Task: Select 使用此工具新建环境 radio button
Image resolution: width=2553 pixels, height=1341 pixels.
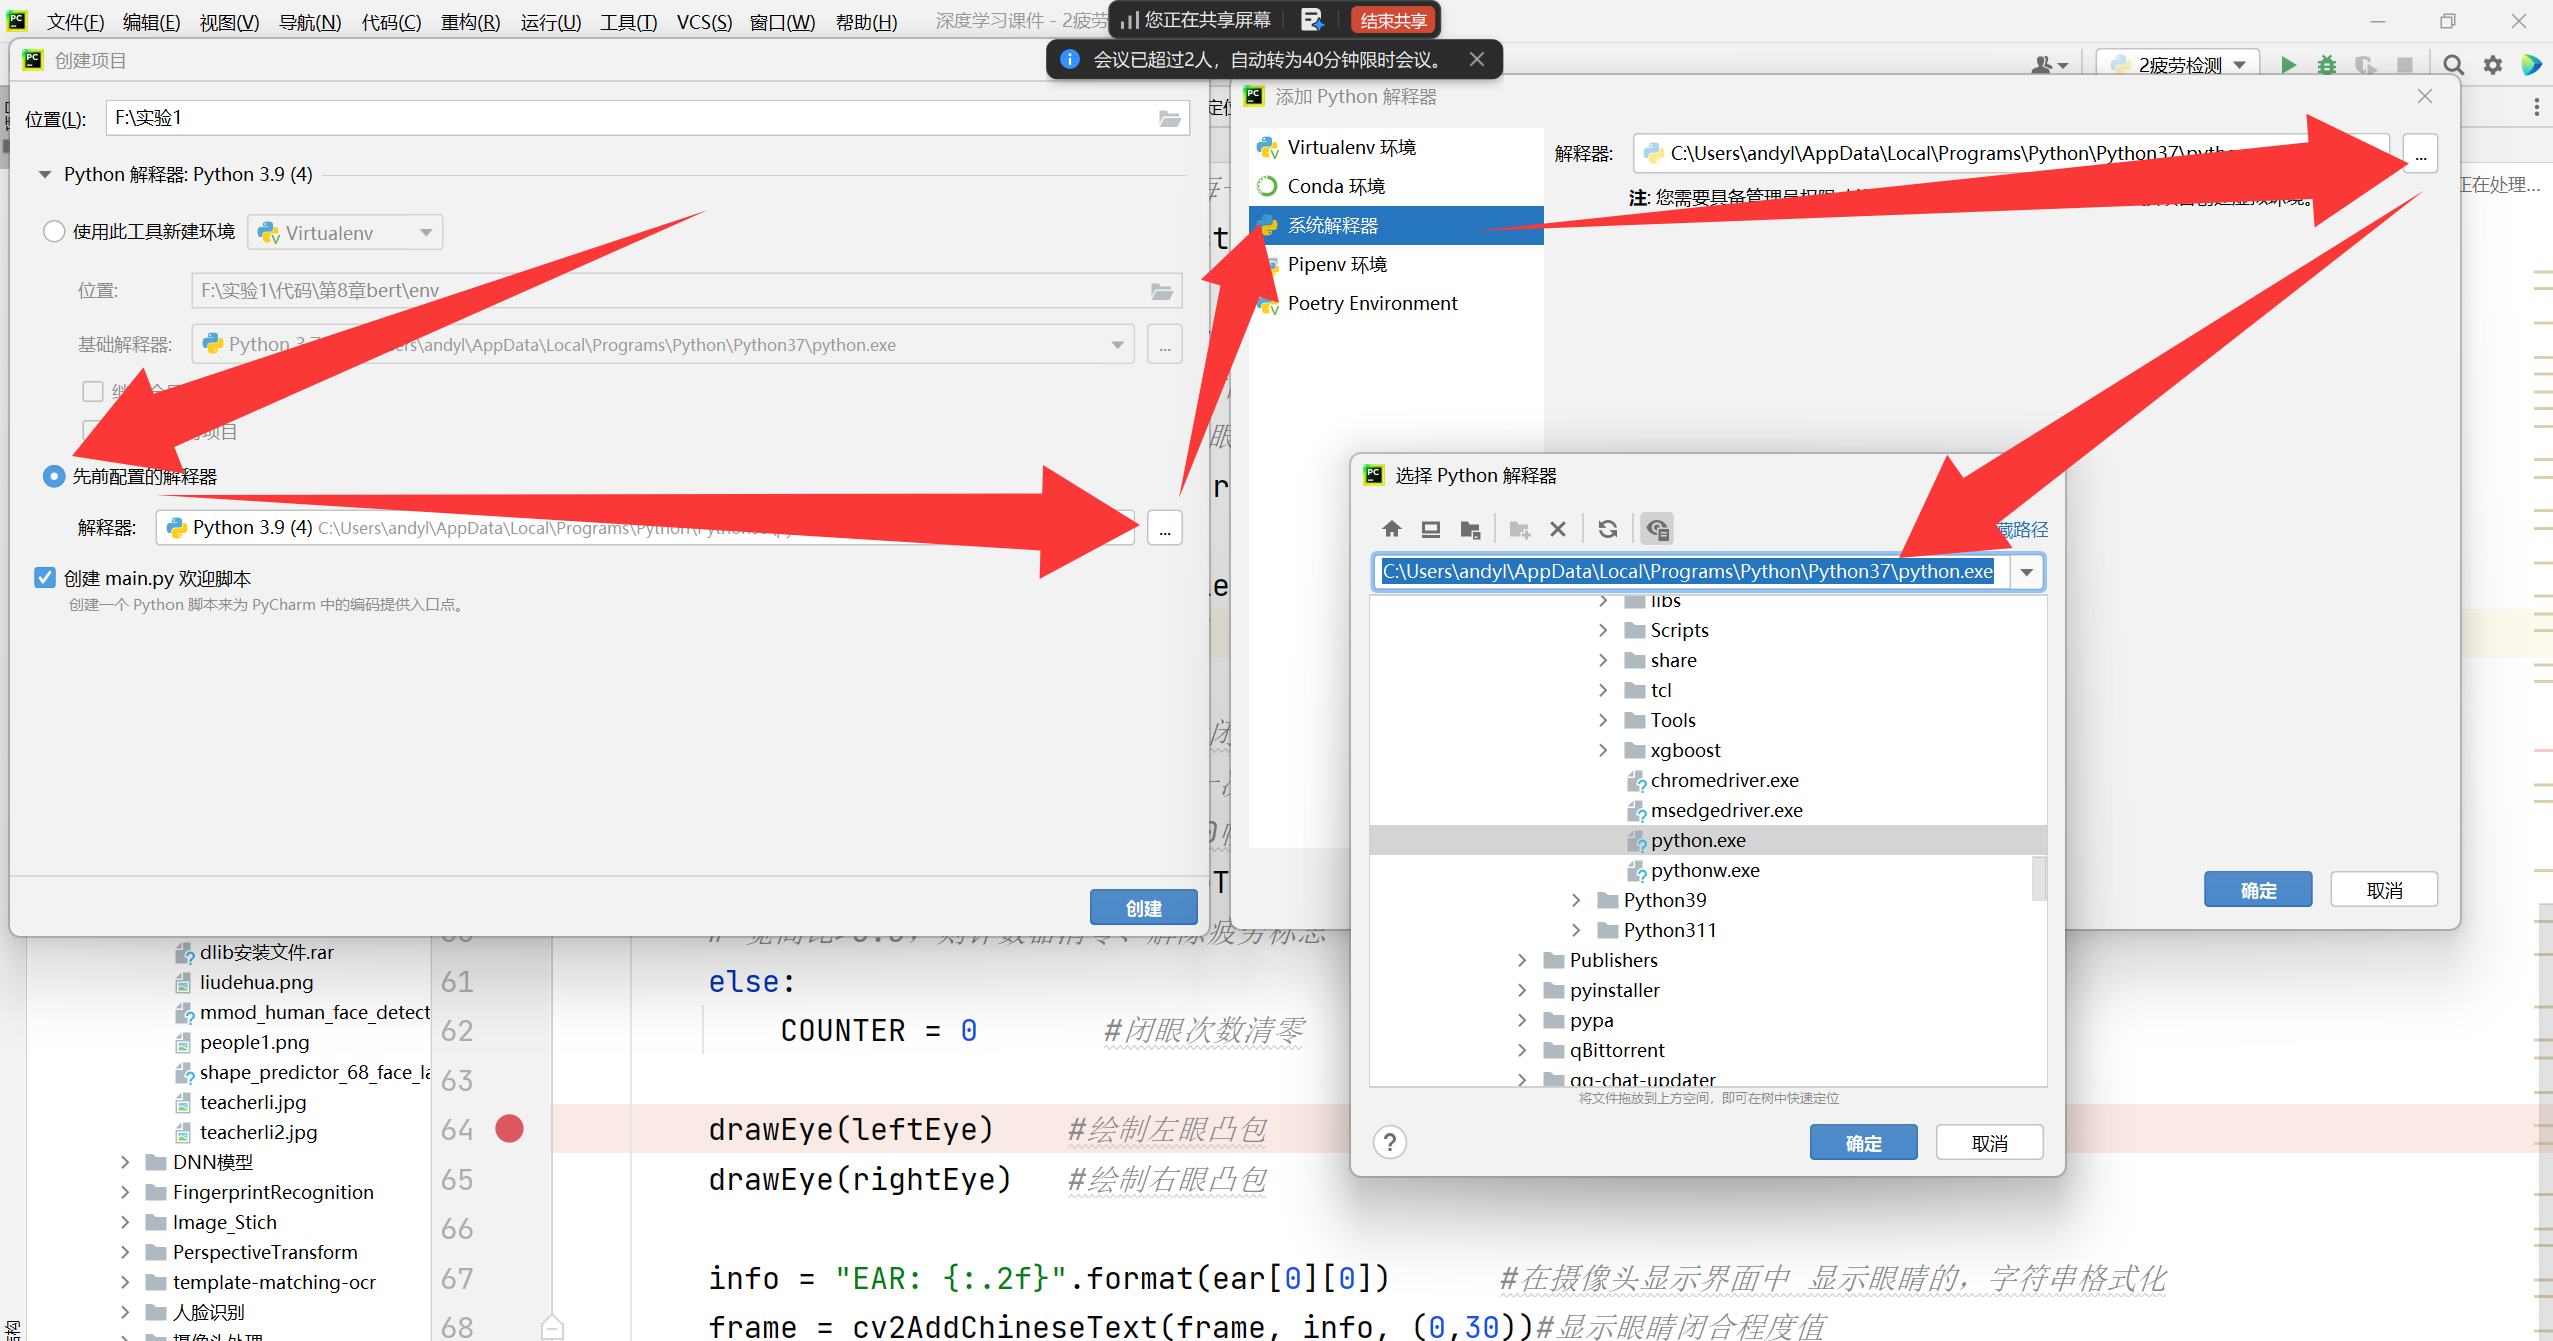Action: click(x=54, y=232)
